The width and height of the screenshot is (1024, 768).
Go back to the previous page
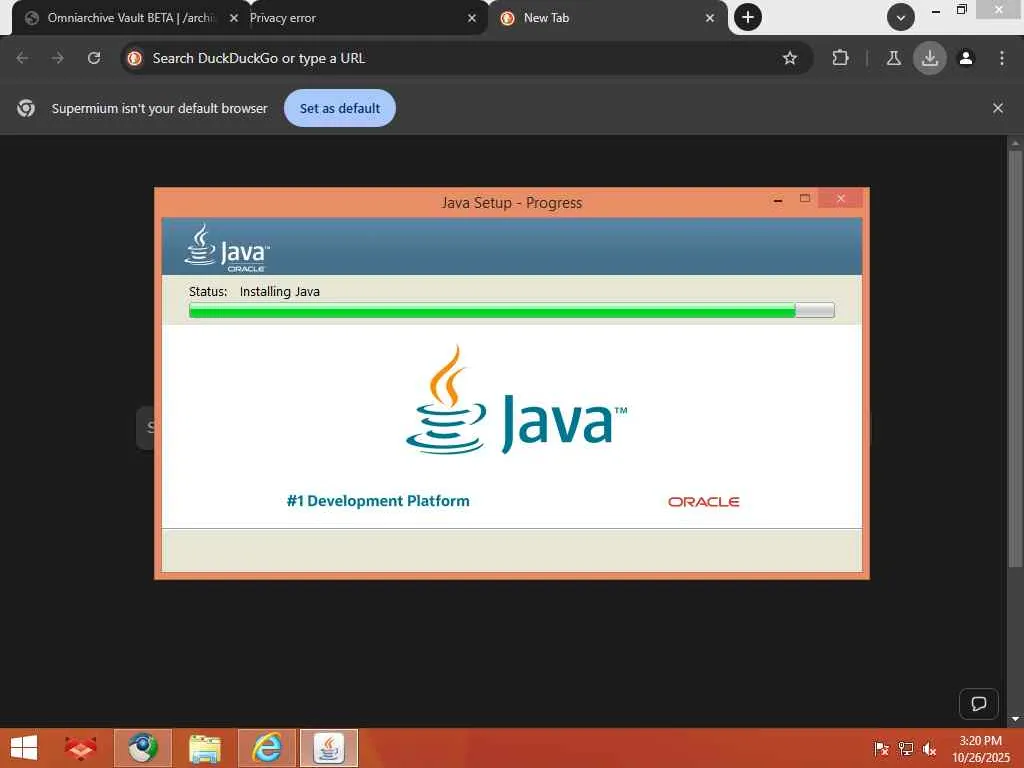pyautogui.click(x=22, y=58)
